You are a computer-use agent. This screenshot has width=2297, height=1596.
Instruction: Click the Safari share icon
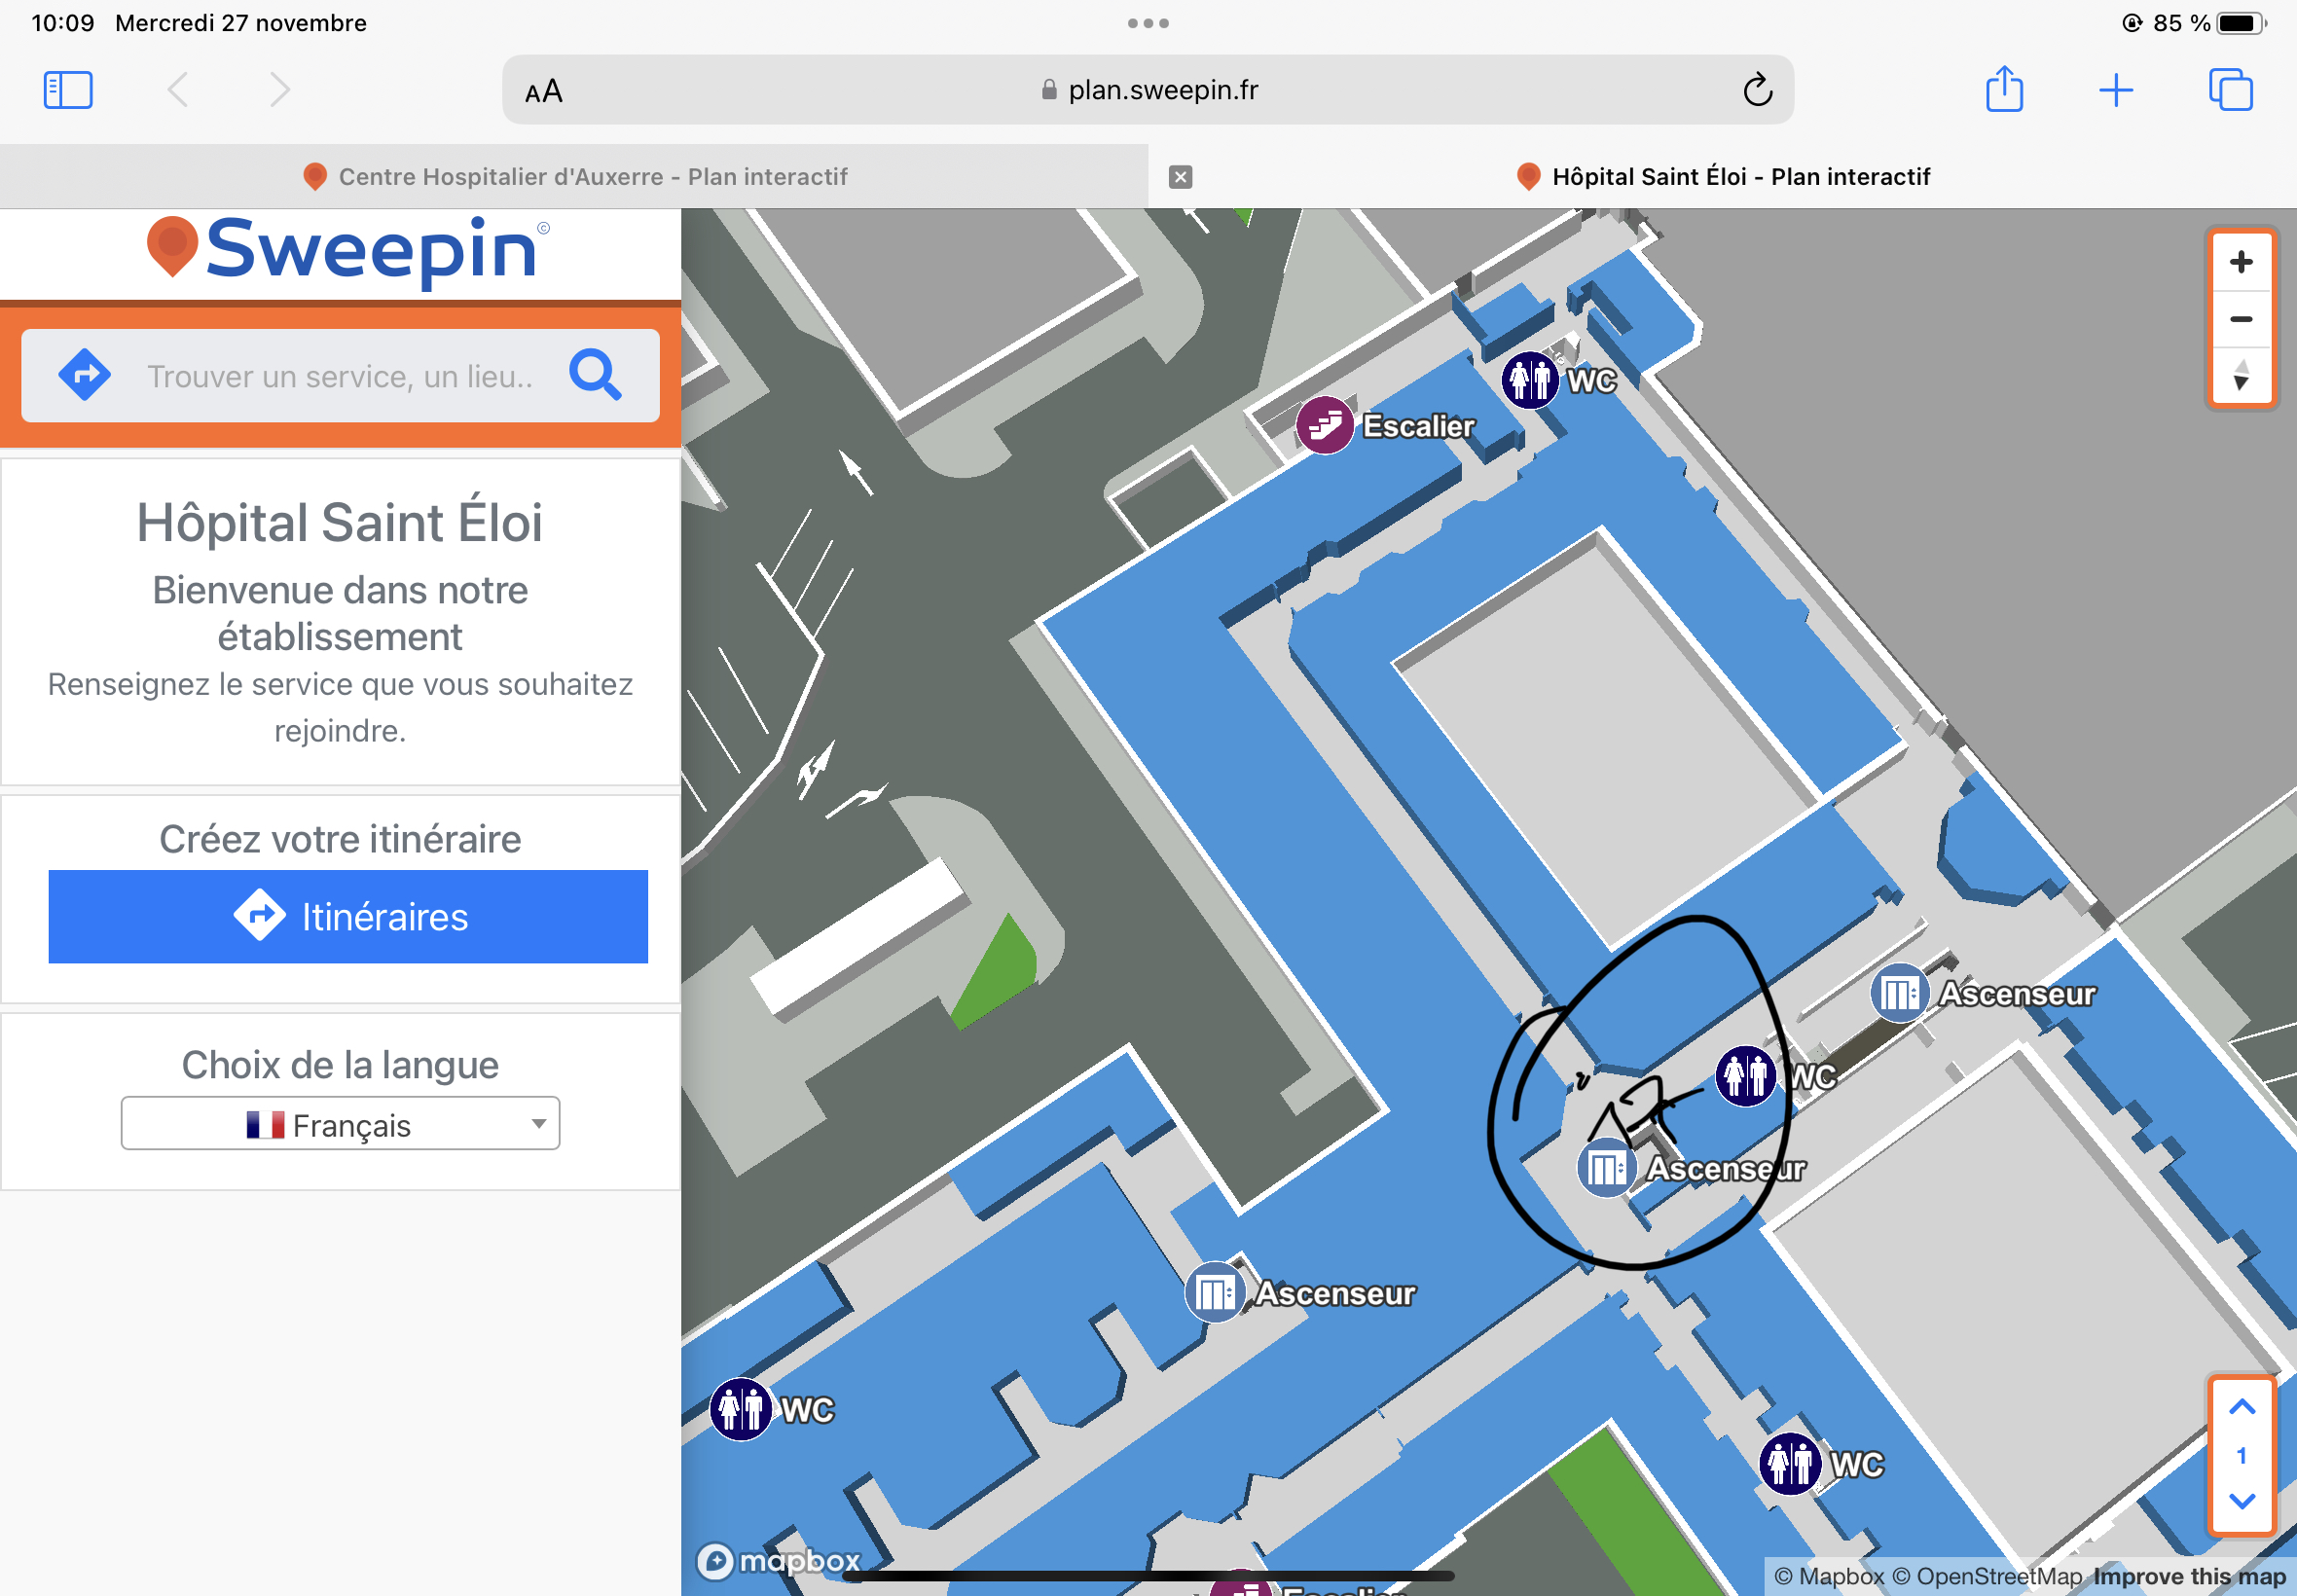click(x=2004, y=89)
